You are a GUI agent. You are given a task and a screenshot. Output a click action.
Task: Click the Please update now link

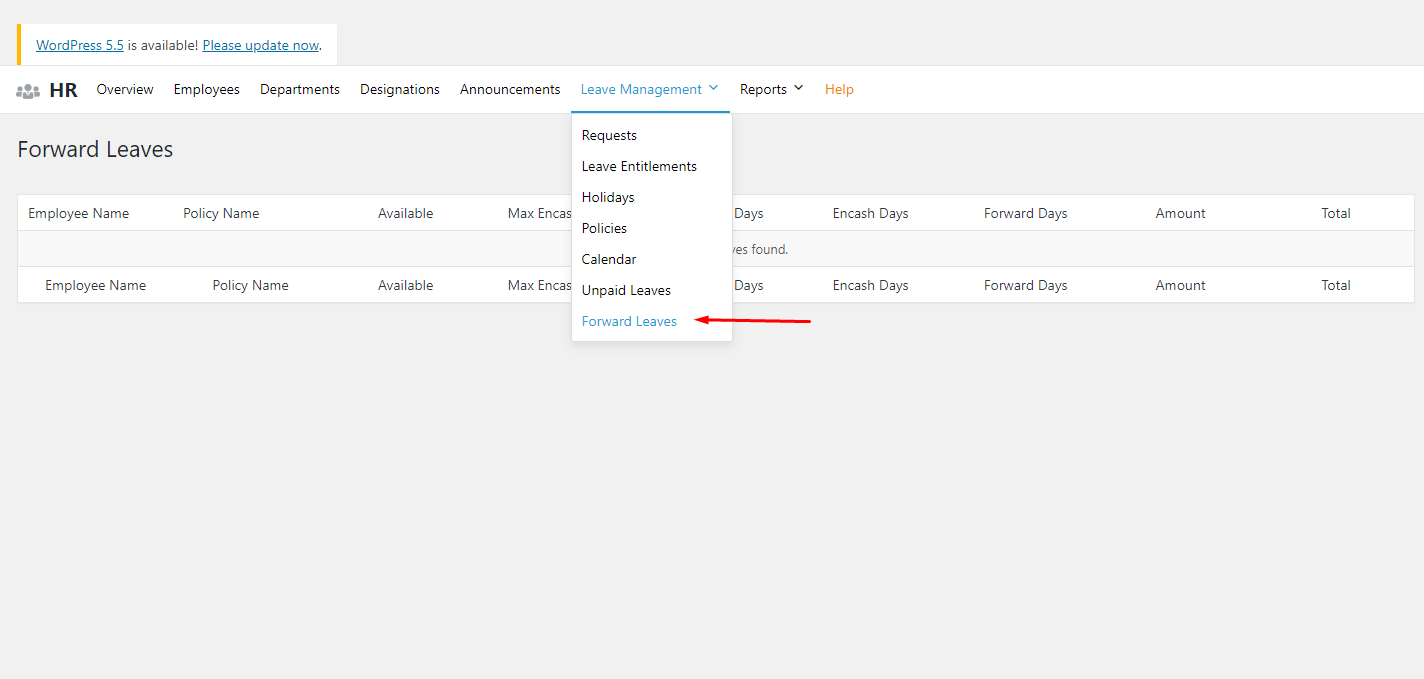(260, 45)
